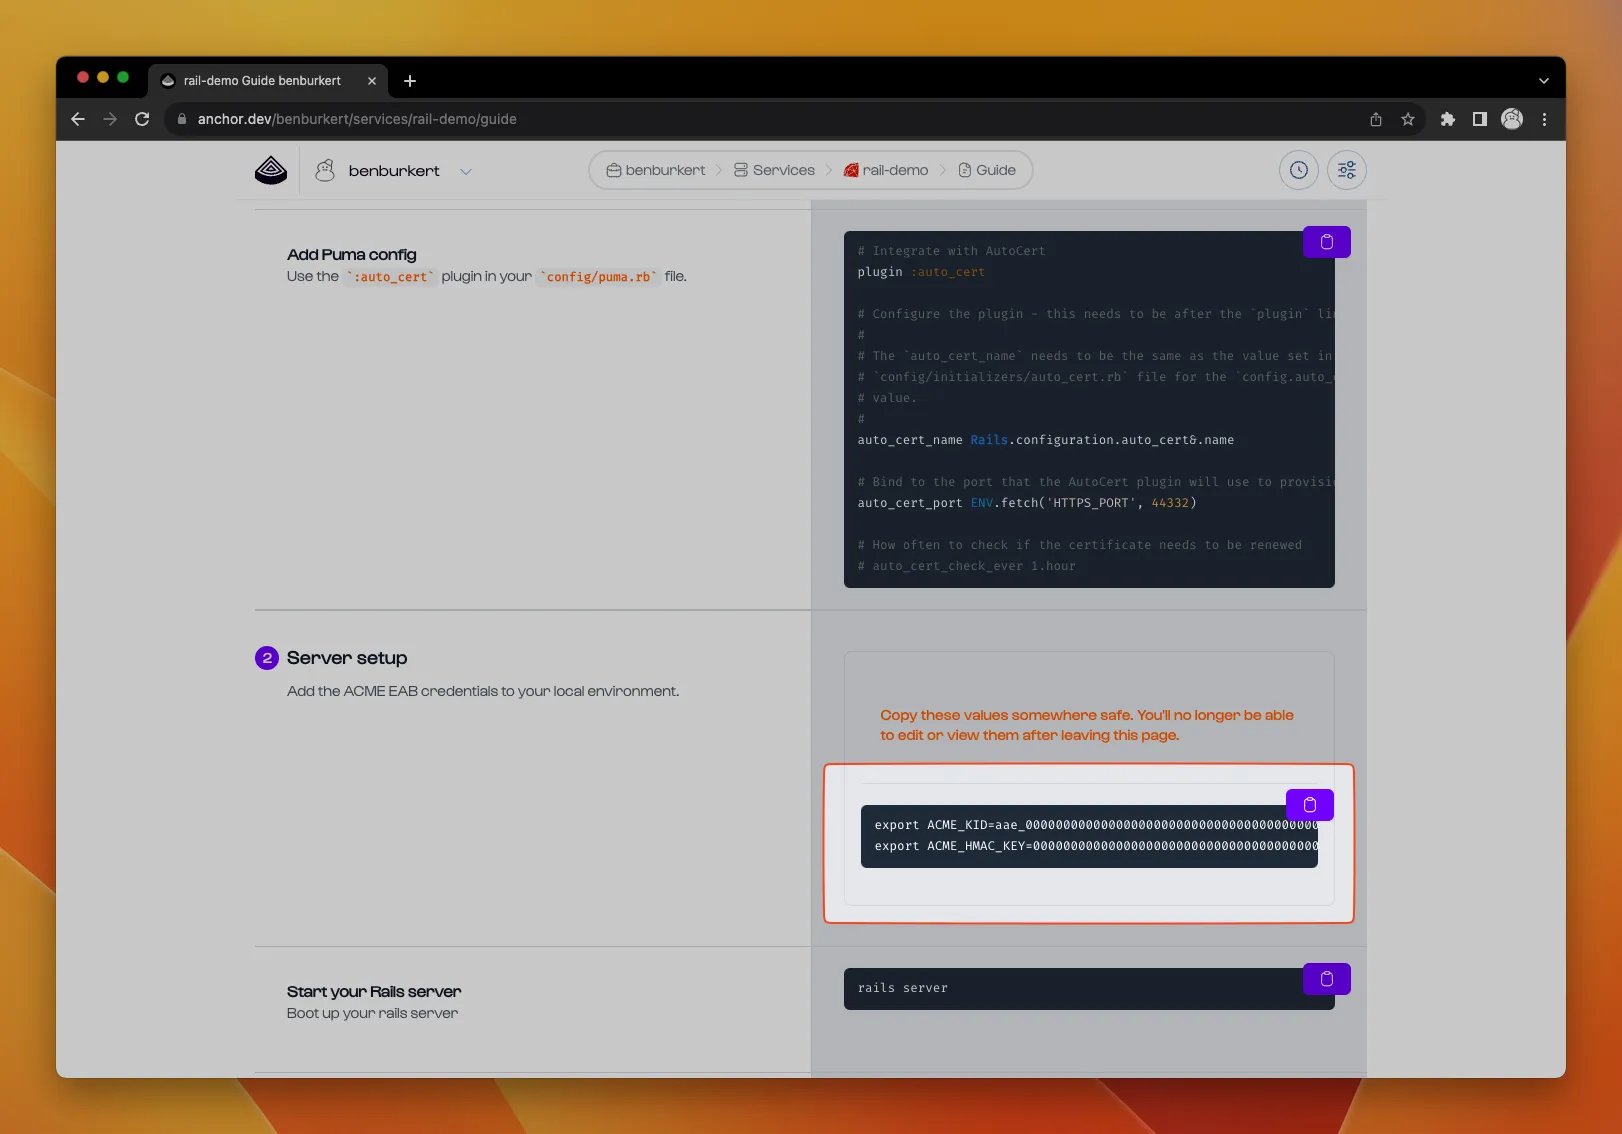Navigate to rail-demo breadcrumb
The image size is (1622, 1134).
pos(886,170)
